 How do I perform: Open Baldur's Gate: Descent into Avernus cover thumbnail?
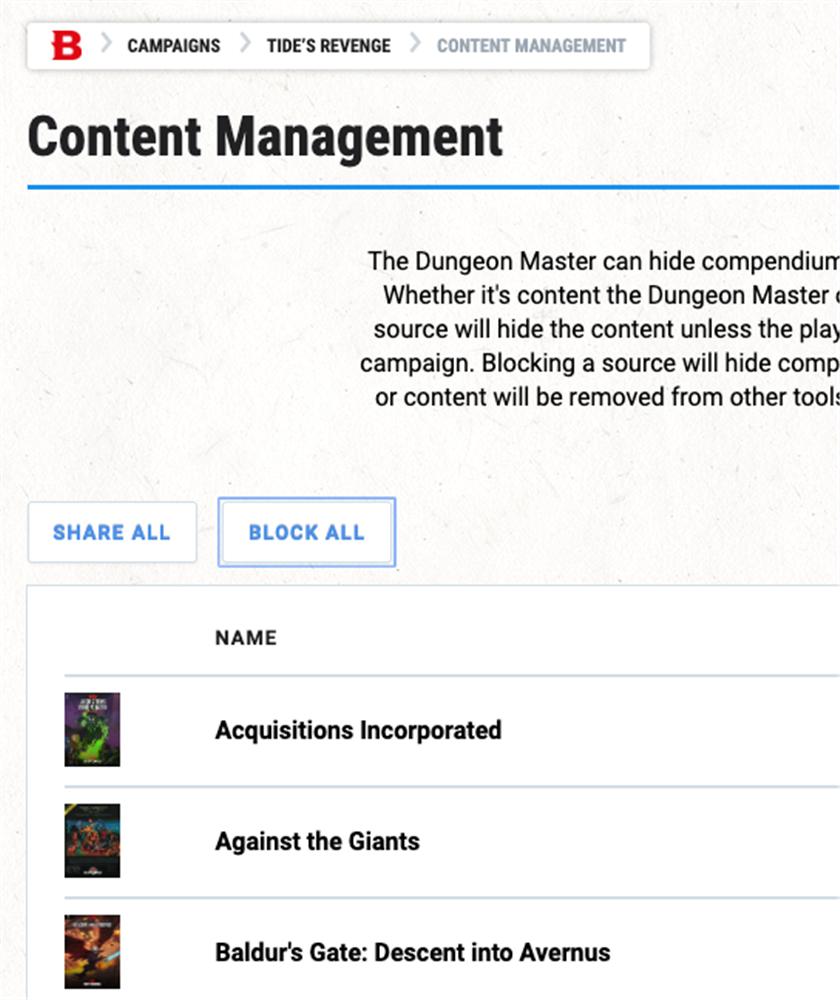tap(92, 952)
